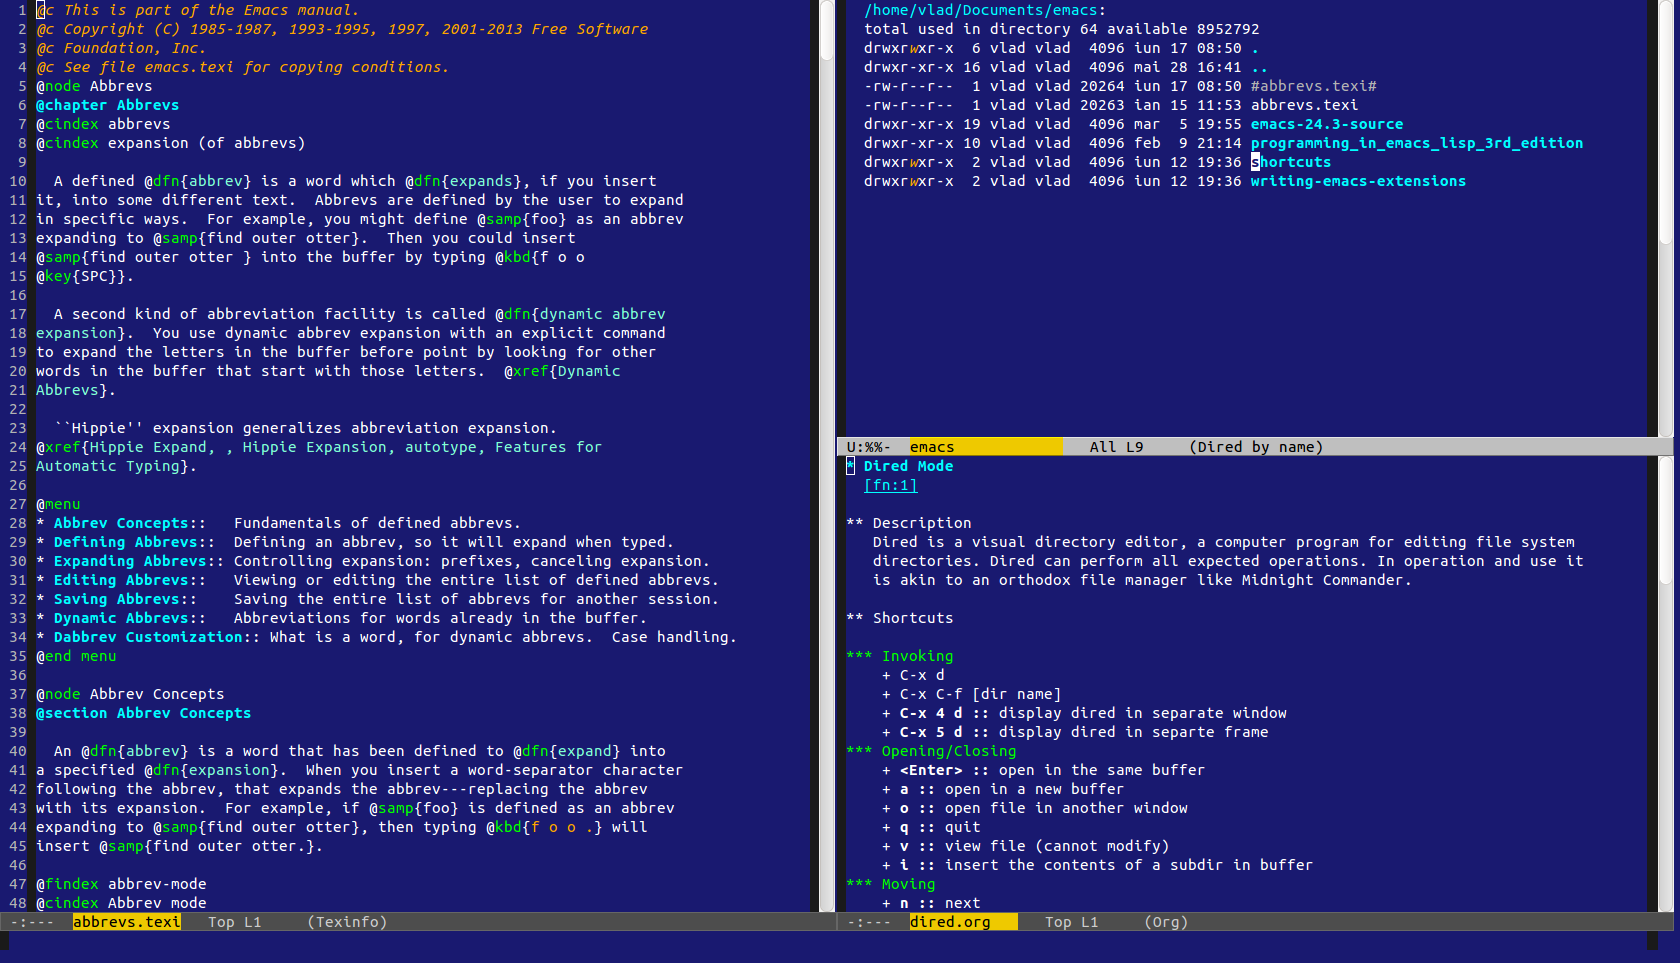The height and width of the screenshot is (963, 1680).
Task: Click abbrevs.texi buffer name in mode line
Action: [127, 922]
